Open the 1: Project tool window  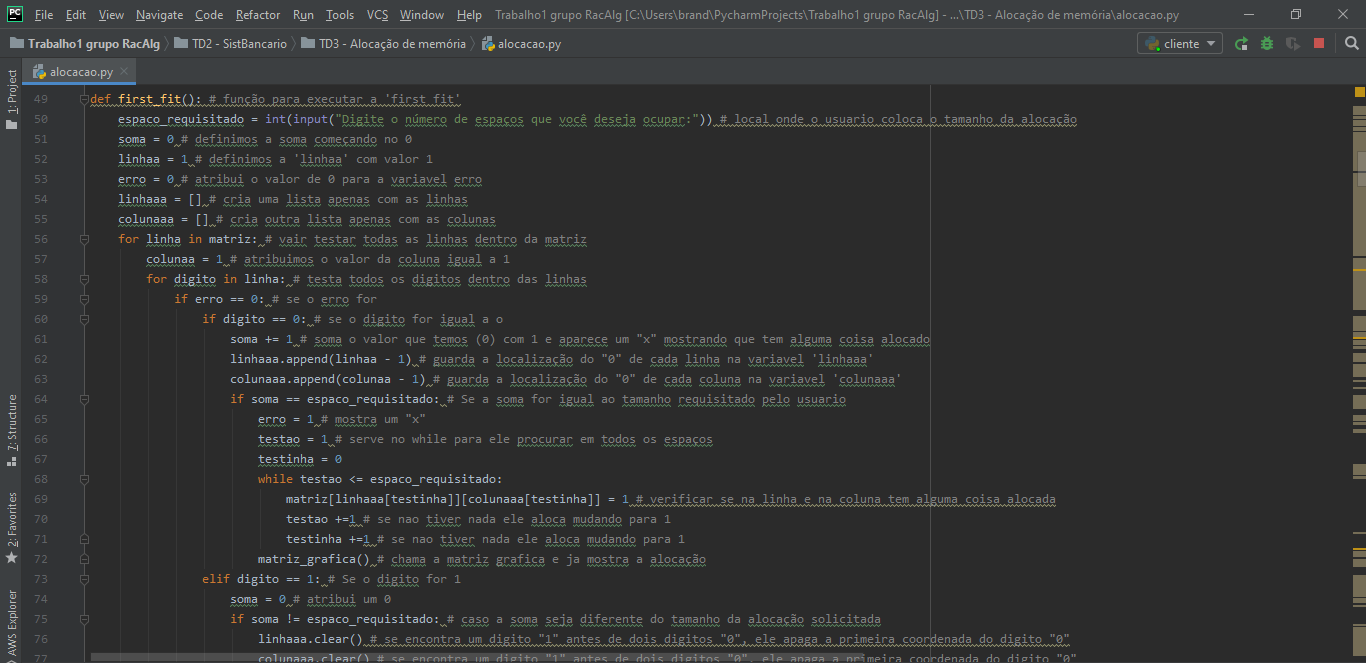coord(12,99)
